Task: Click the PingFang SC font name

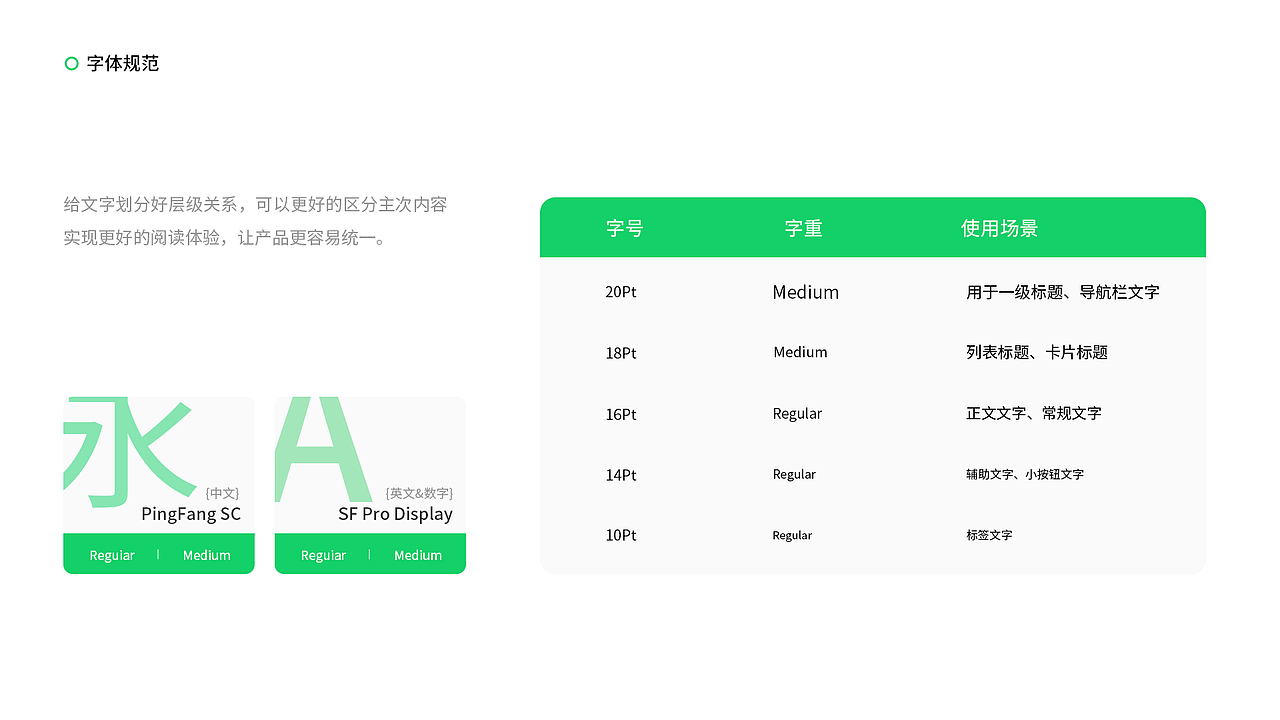Action: coord(191,514)
